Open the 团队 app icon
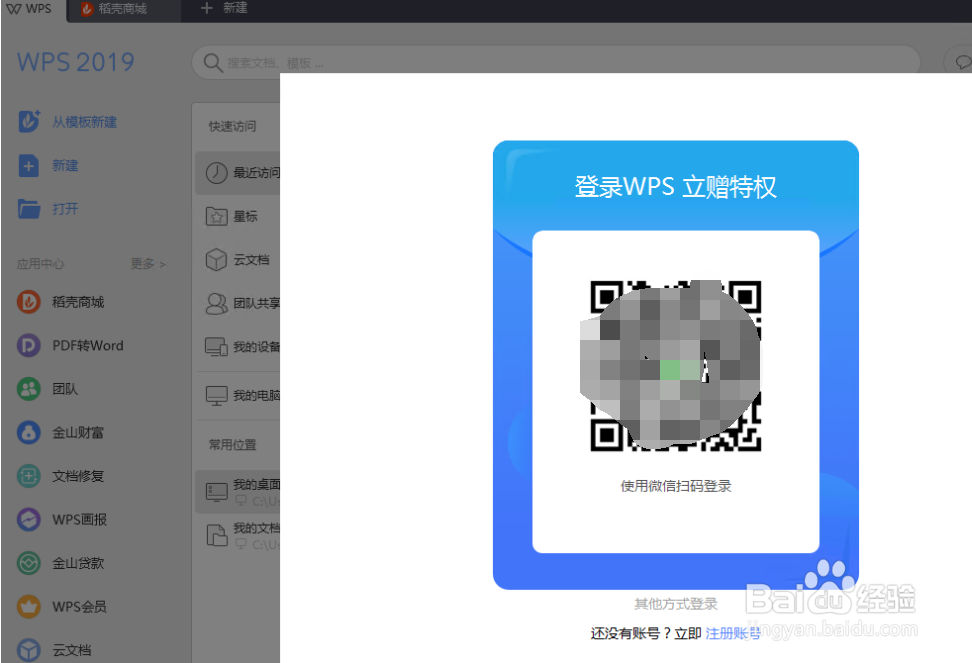 click(x=29, y=389)
